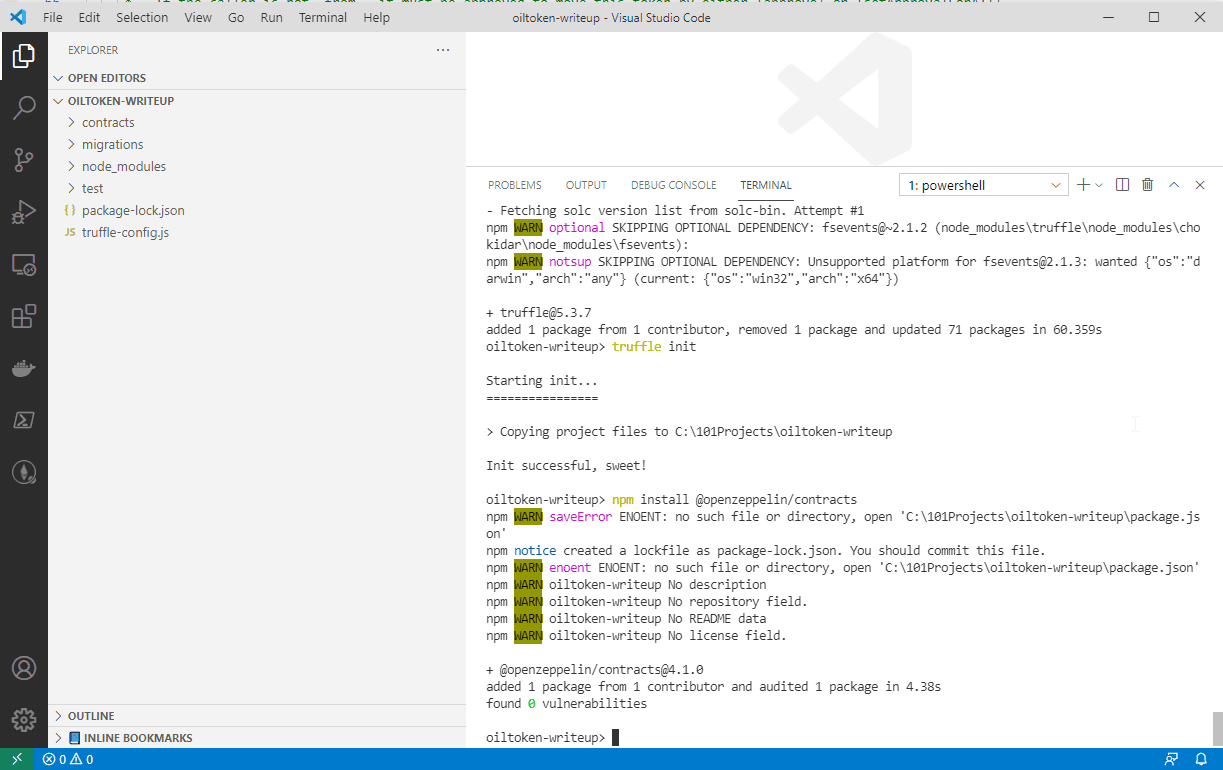Switch to the Debug Console tab
The height and width of the screenshot is (770, 1223).
pyautogui.click(x=674, y=185)
